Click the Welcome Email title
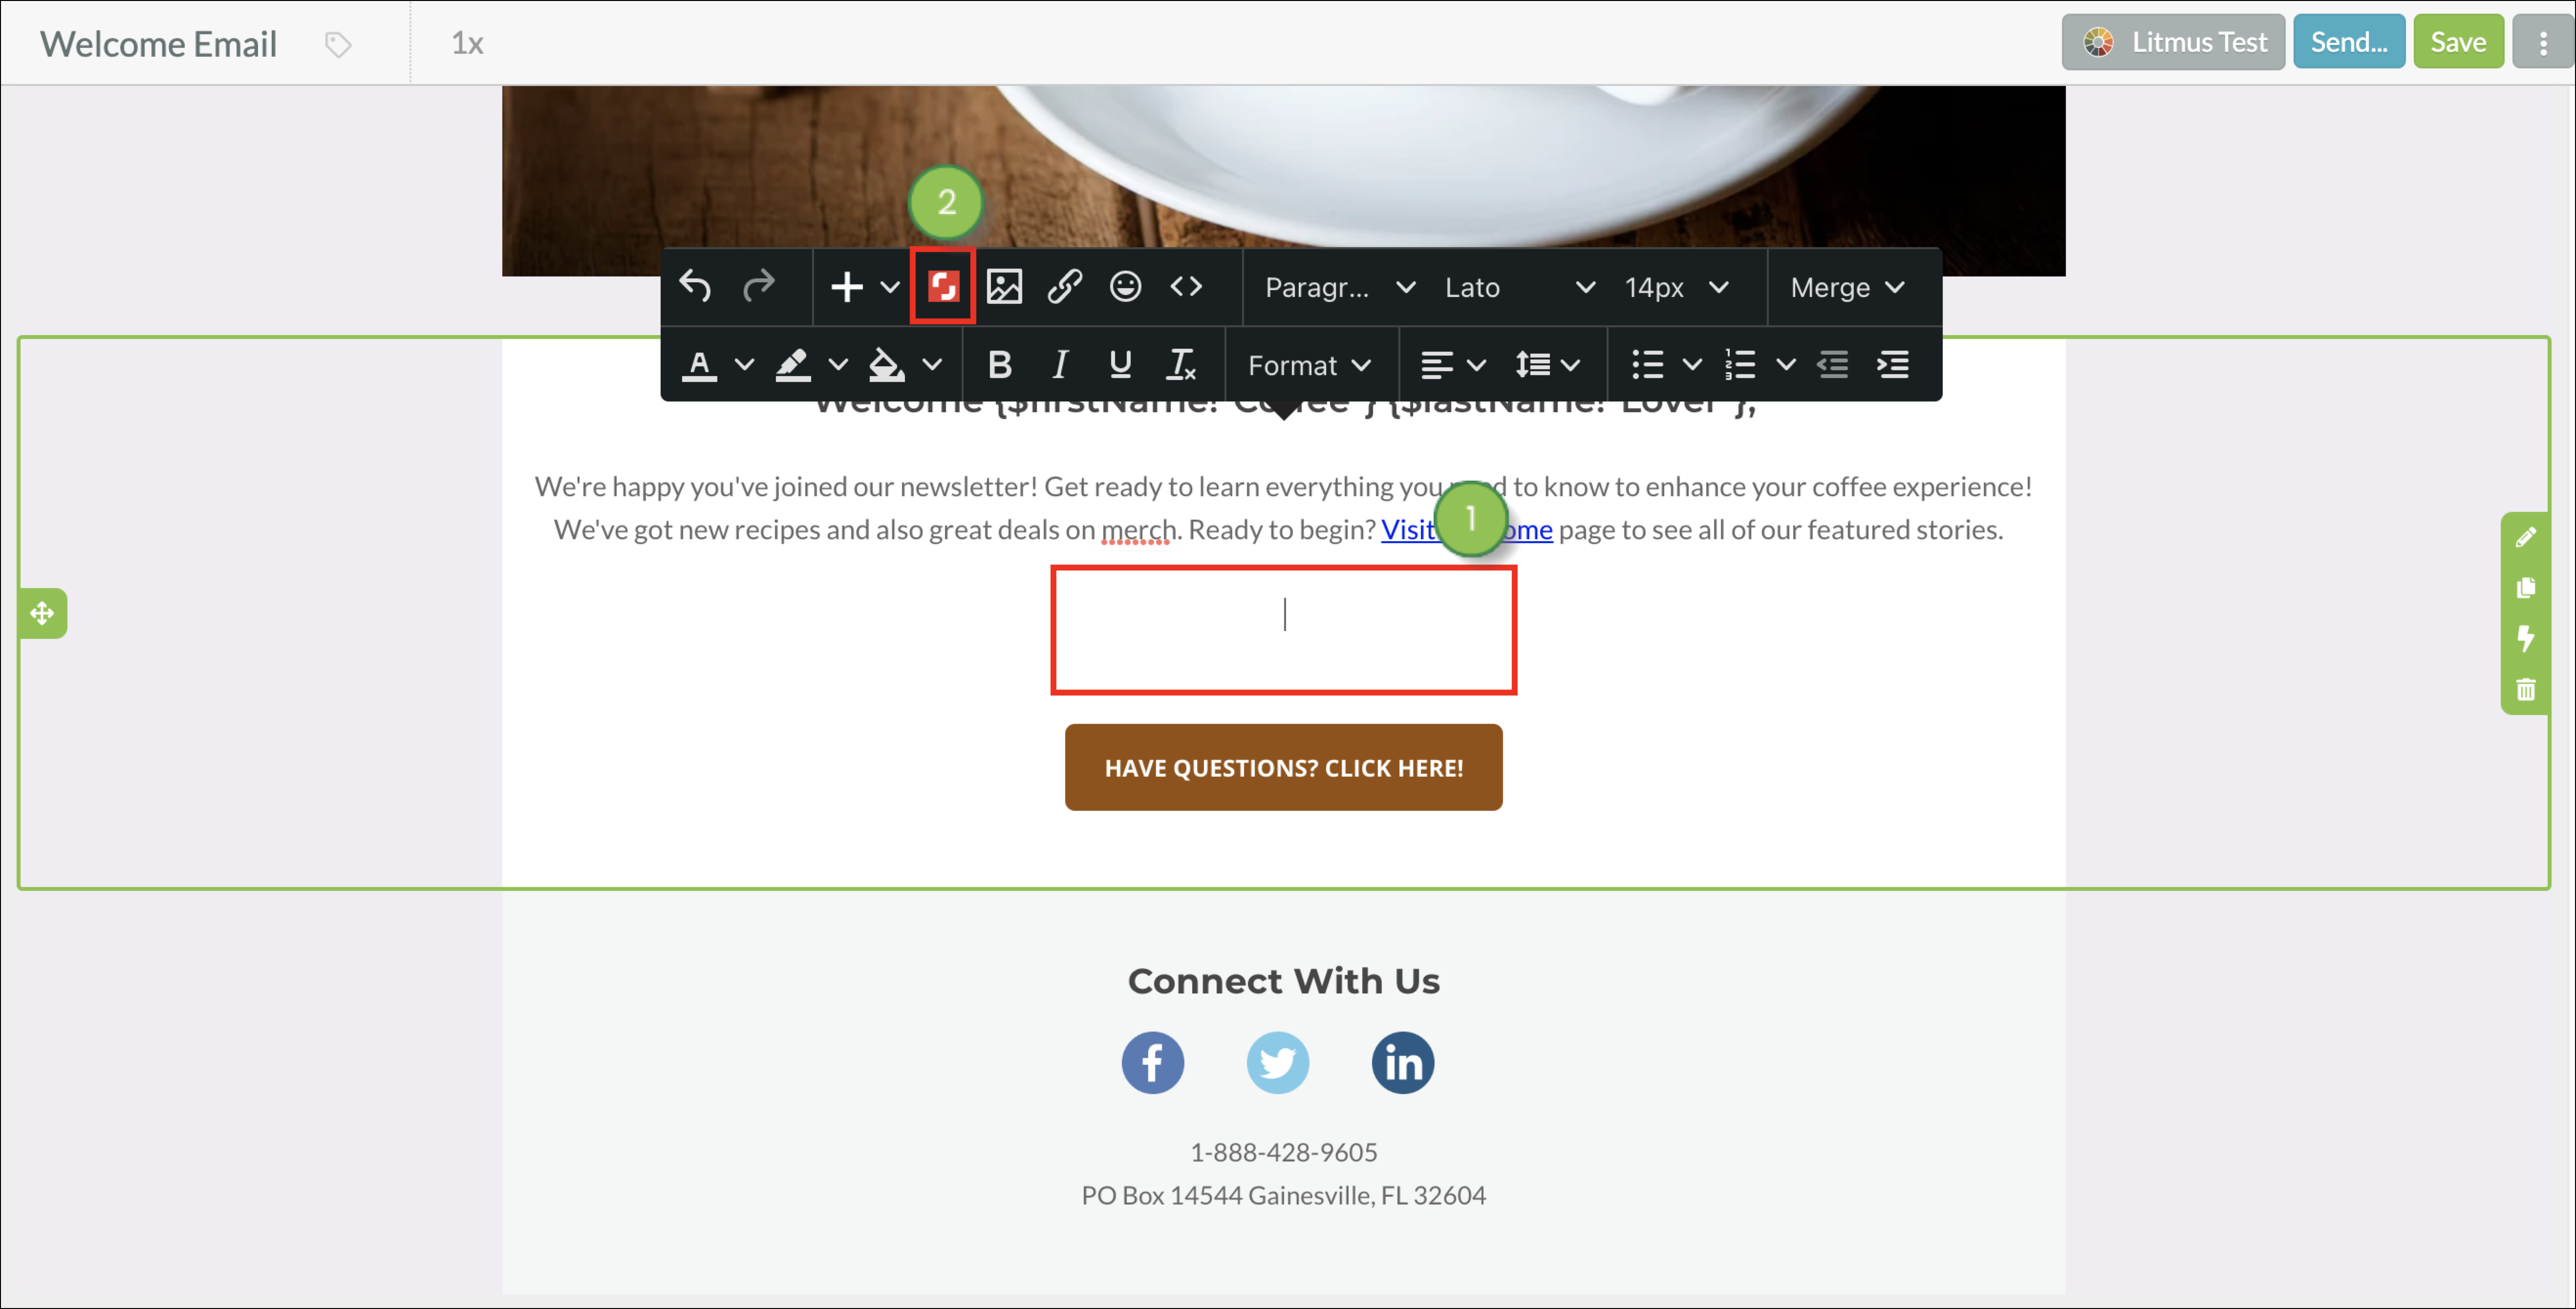The width and height of the screenshot is (2576, 1309). click(158, 44)
